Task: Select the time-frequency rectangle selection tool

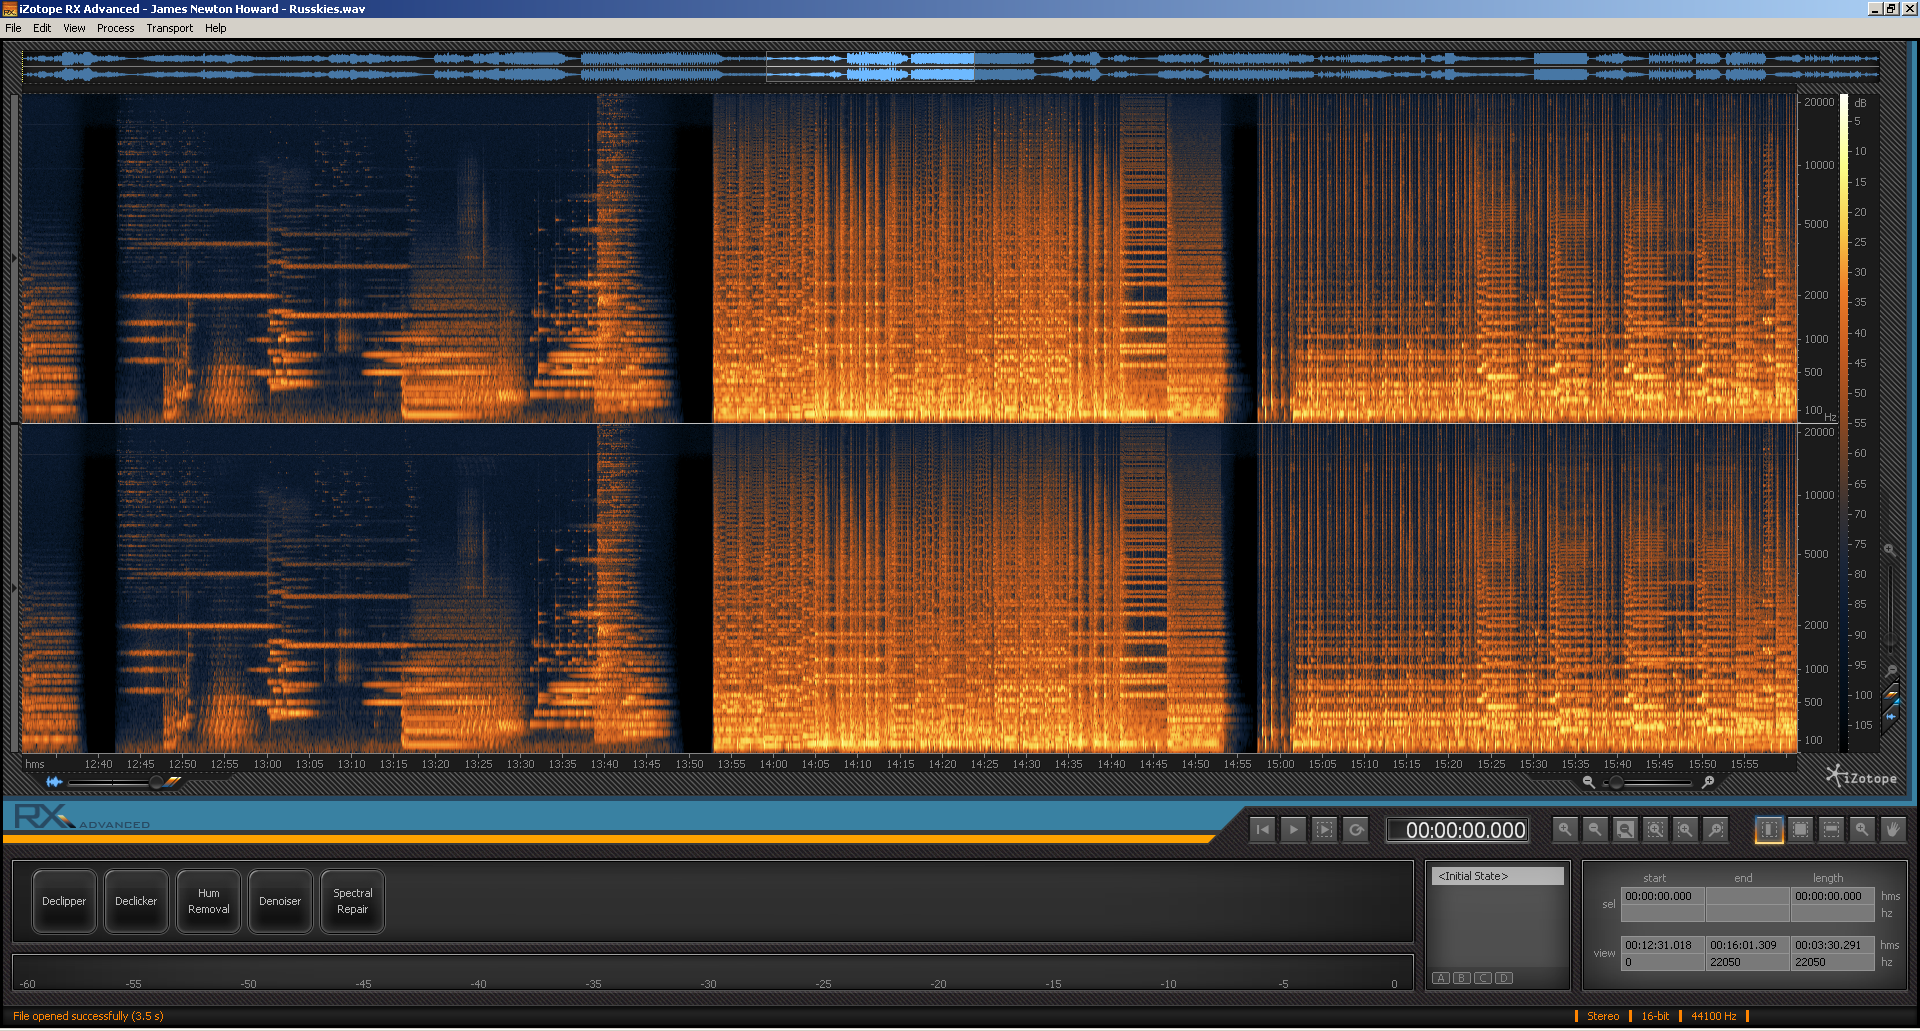Action: [x=1800, y=830]
